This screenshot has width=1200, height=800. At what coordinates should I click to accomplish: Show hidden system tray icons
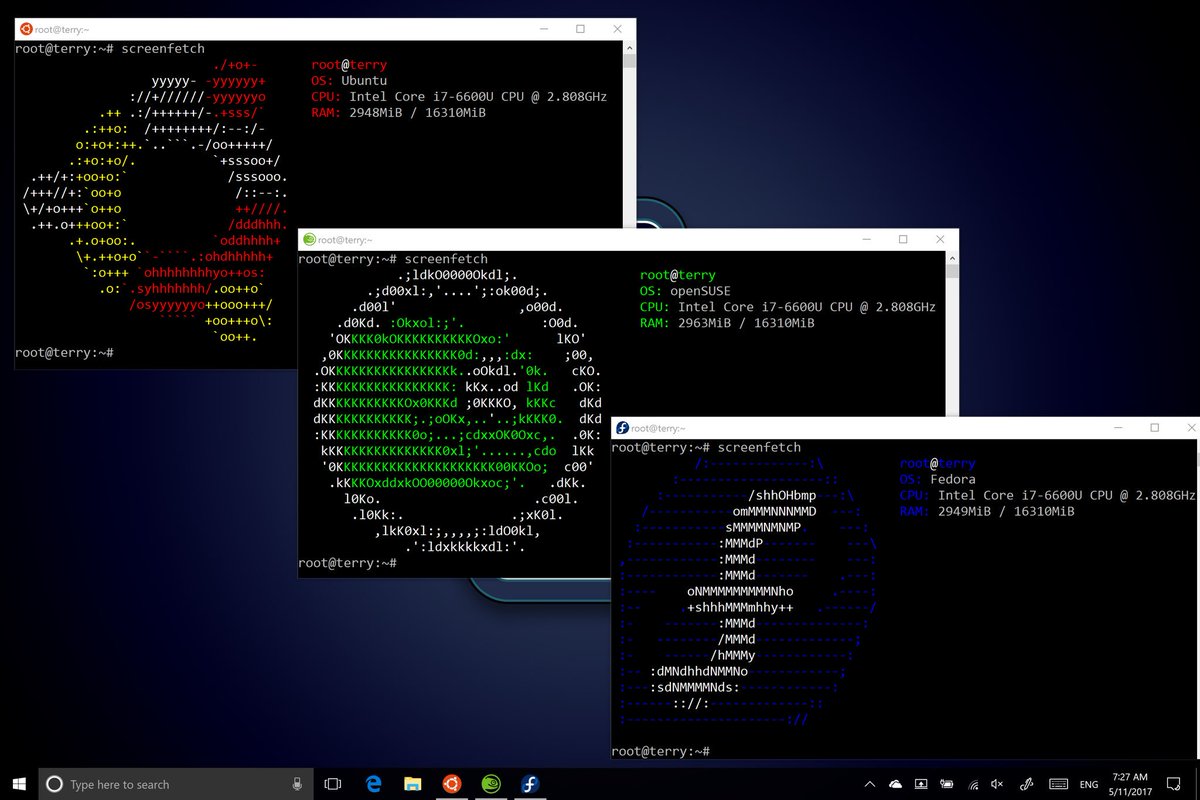pos(870,784)
